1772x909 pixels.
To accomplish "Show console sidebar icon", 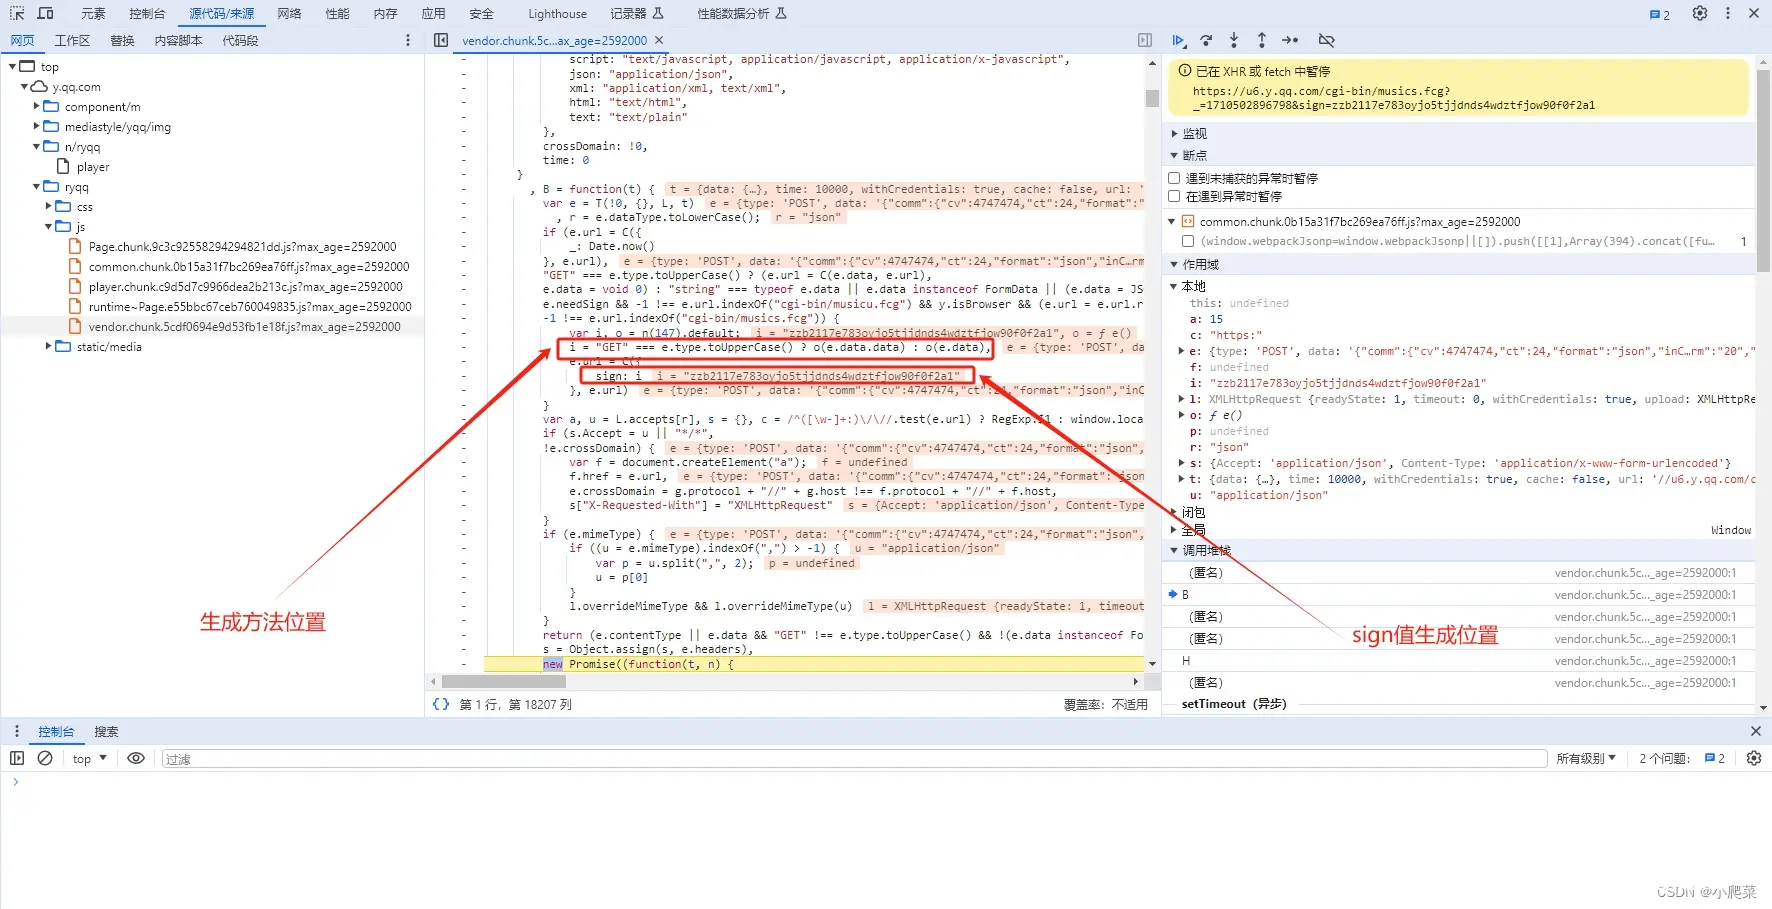I will [17, 758].
